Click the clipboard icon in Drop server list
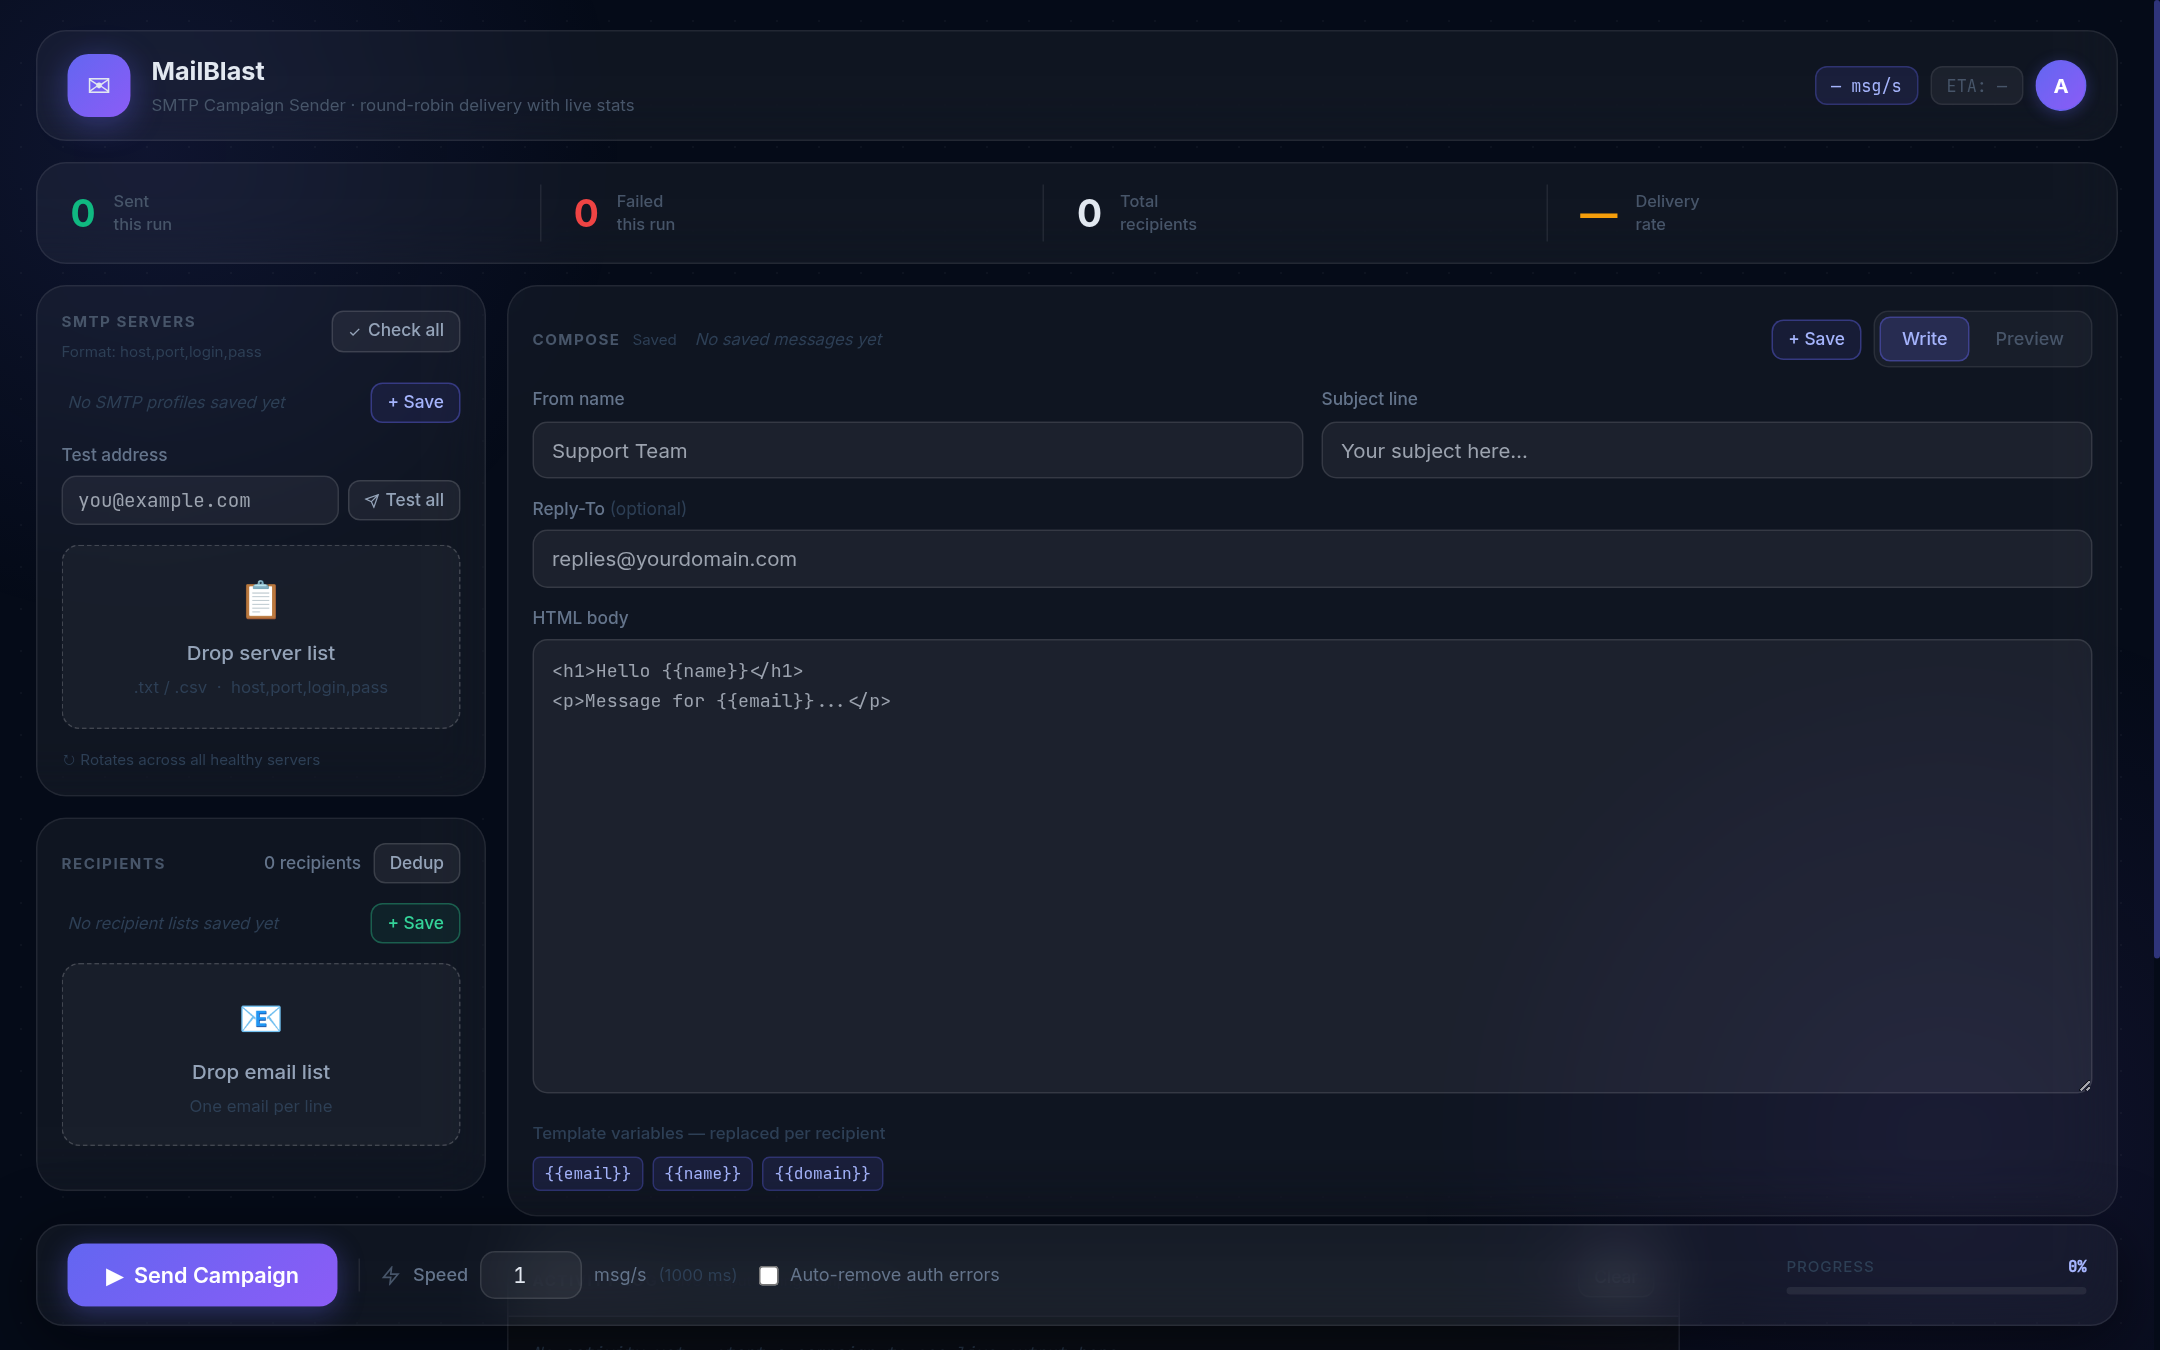Viewport: 2160px width, 1350px height. pos(260,600)
